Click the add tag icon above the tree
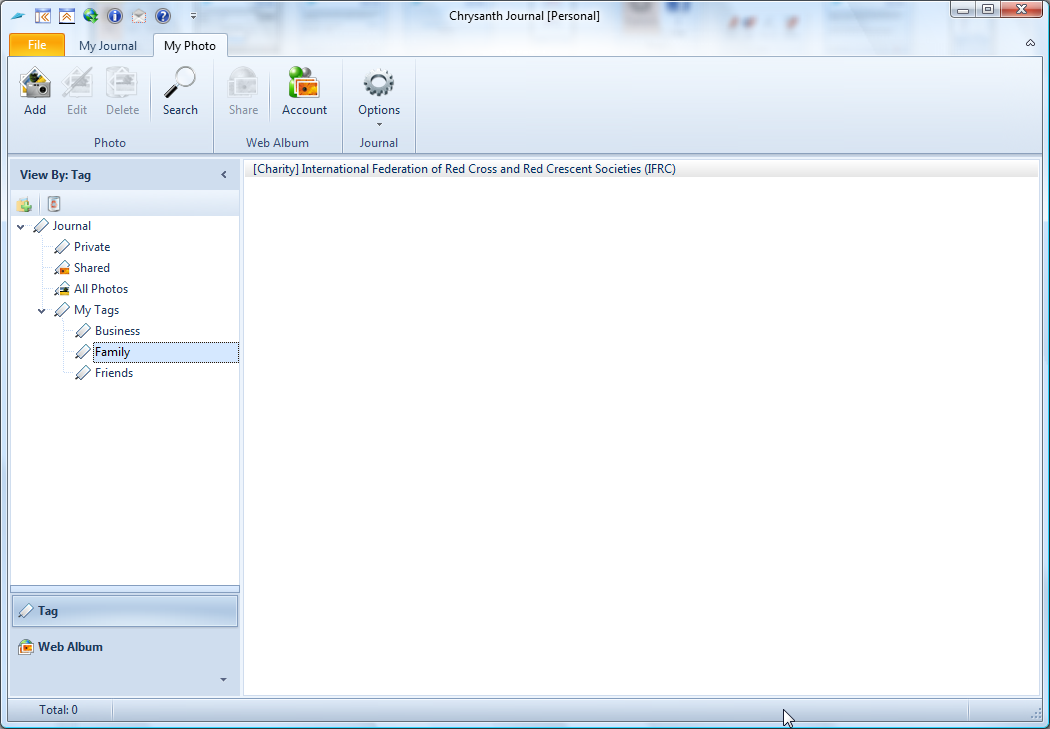This screenshot has height=729, width=1050. tap(24, 205)
